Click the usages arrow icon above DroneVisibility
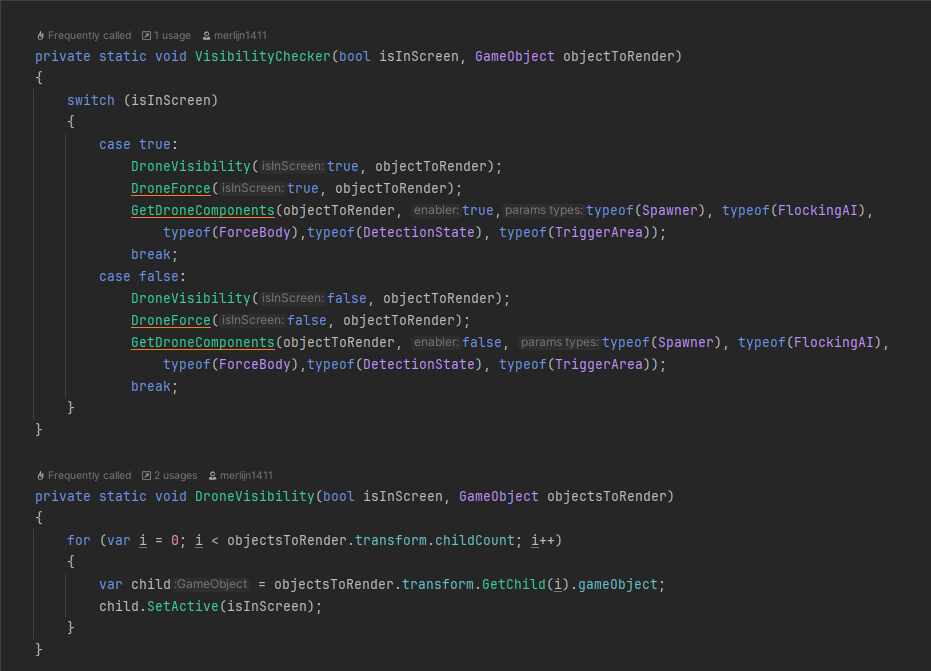The width and height of the screenshot is (931, 671). 147,475
